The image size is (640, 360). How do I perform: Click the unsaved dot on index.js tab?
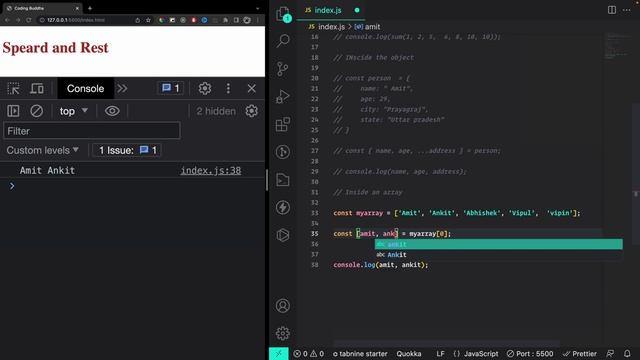(357, 10)
